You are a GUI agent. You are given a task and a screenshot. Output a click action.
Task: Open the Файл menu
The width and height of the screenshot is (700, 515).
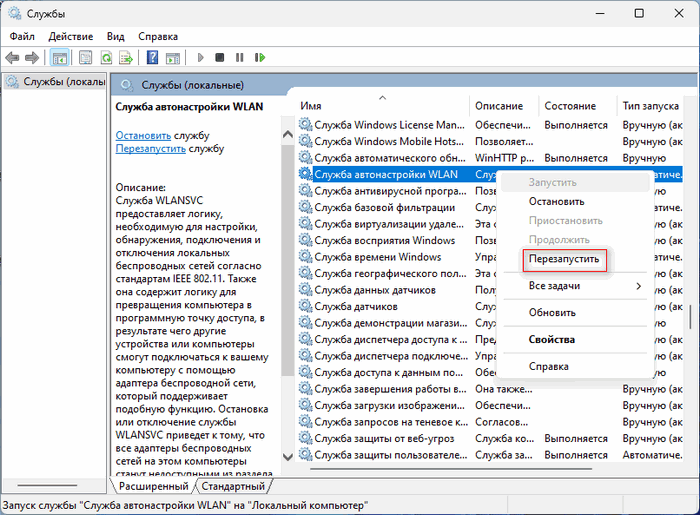tap(22, 36)
